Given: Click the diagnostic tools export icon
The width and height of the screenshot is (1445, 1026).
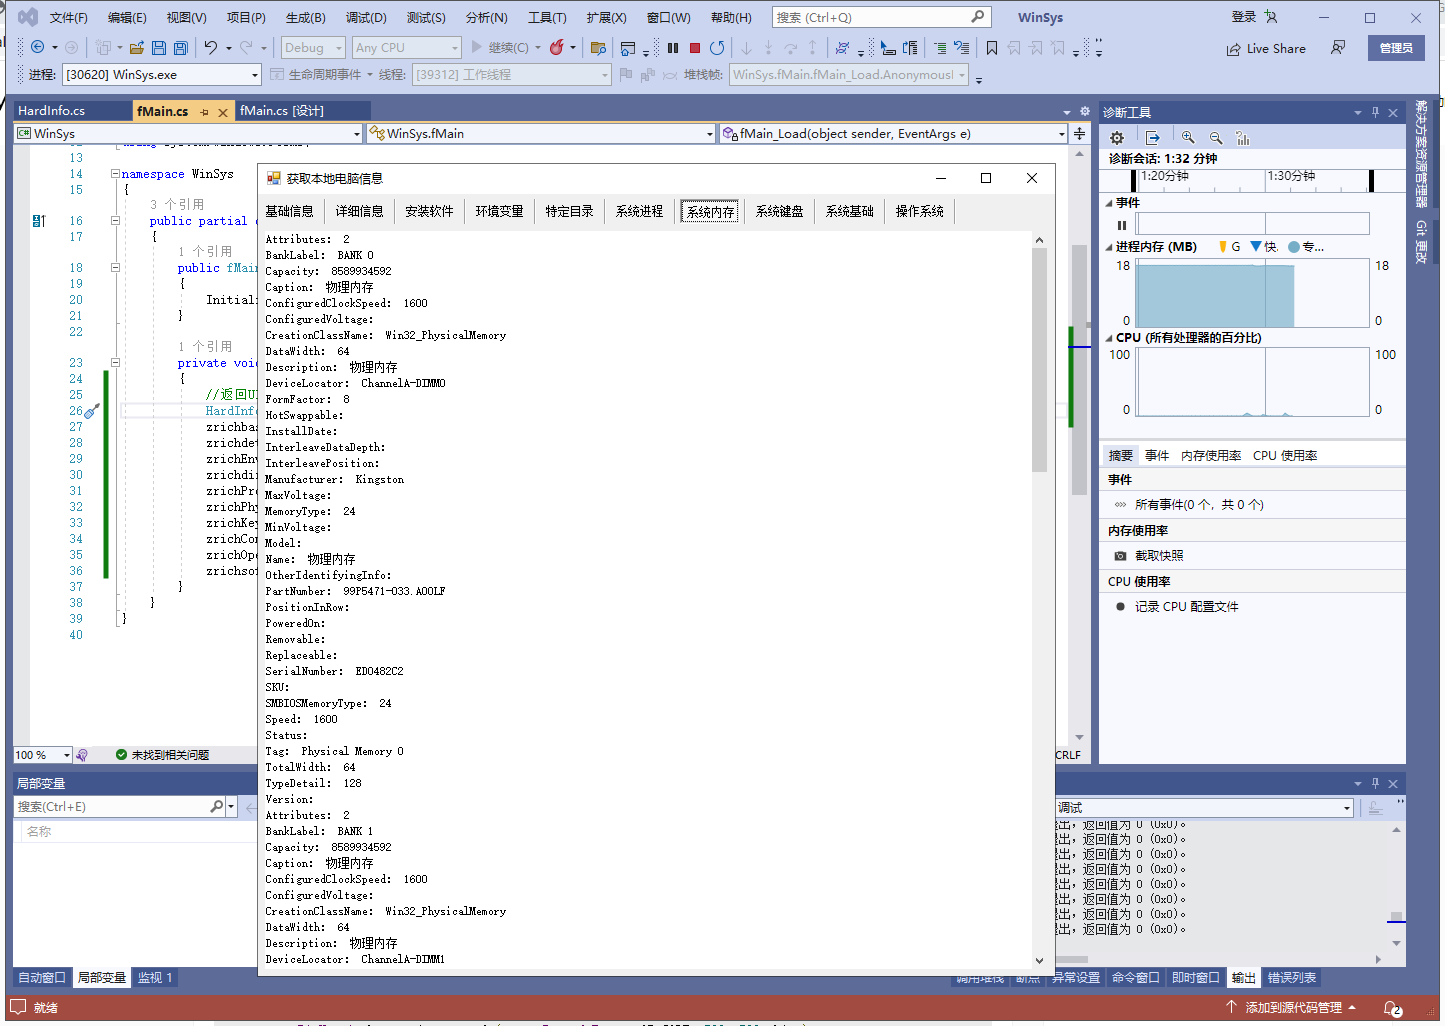Looking at the screenshot, I should (1152, 138).
